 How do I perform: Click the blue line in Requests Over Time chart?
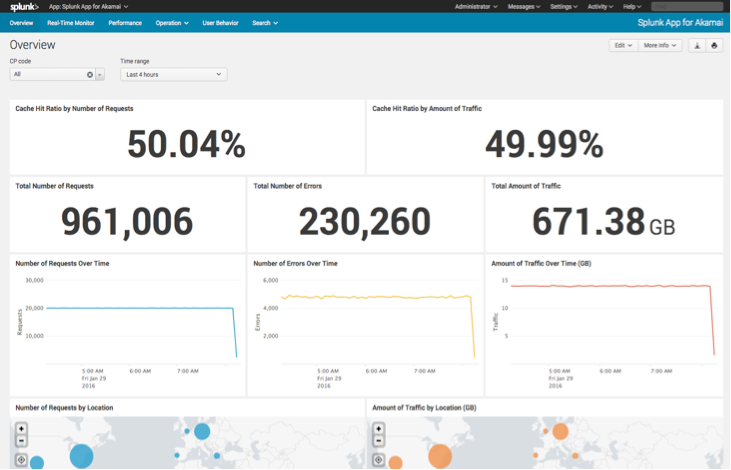[140, 308]
